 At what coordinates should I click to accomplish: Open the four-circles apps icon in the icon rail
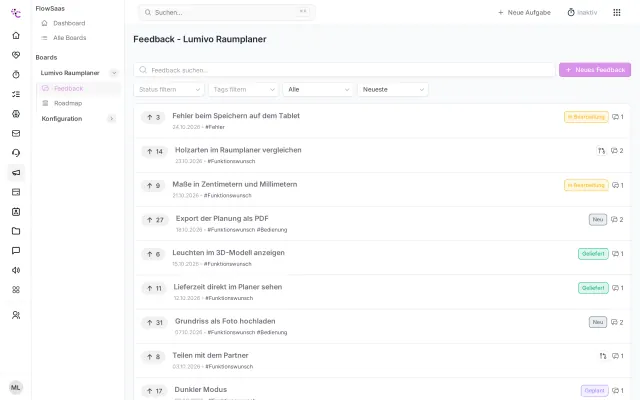(x=16, y=290)
